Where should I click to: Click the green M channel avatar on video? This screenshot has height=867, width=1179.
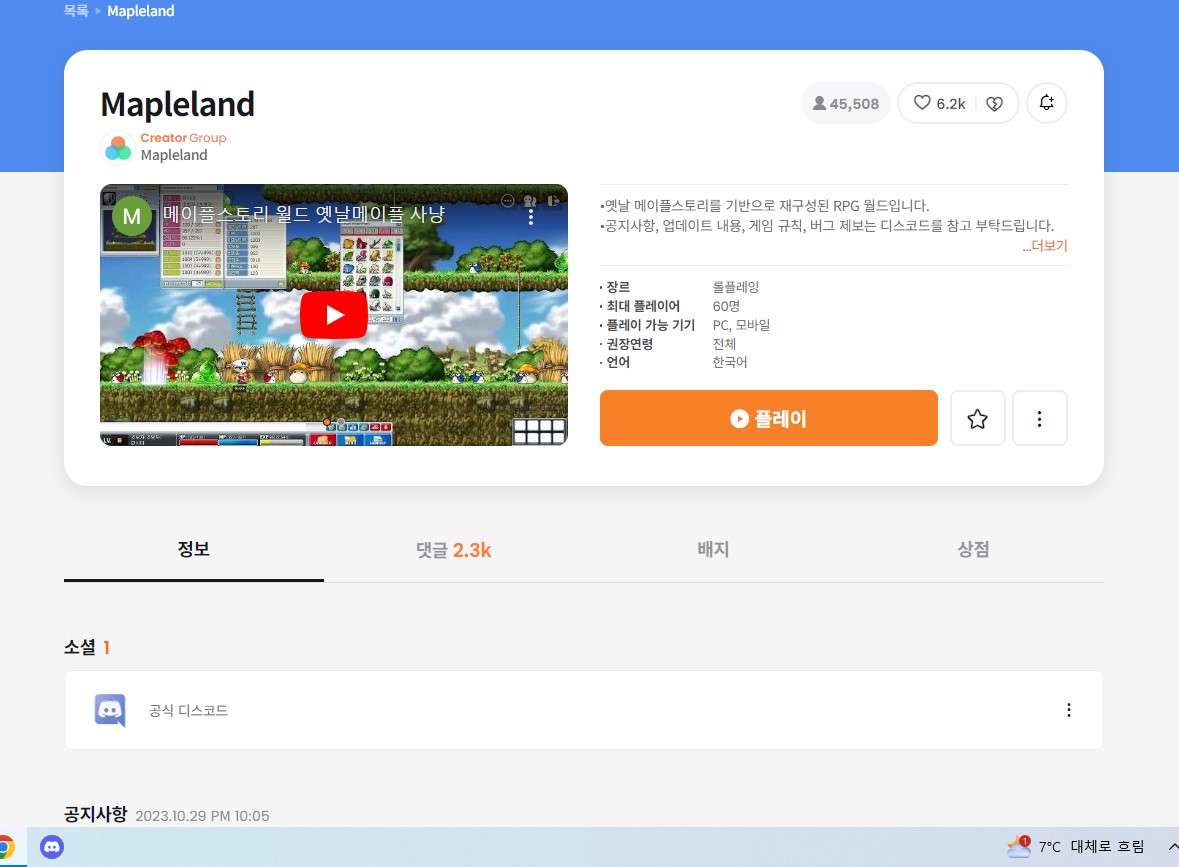(x=132, y=217)
